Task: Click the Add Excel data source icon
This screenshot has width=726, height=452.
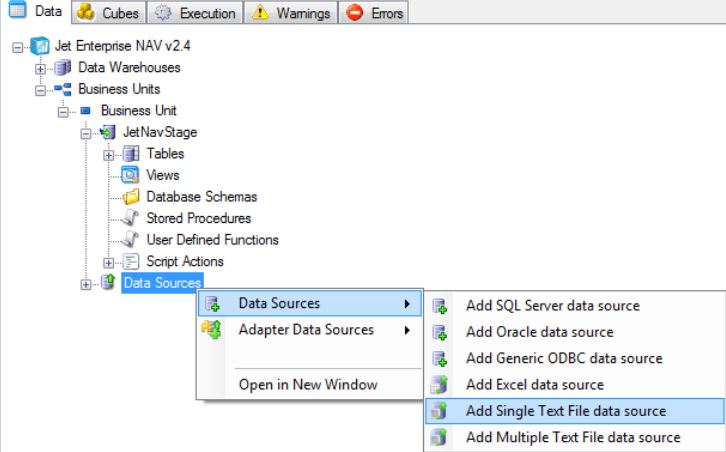Action: pyautogui.click(x=438, y=384)
